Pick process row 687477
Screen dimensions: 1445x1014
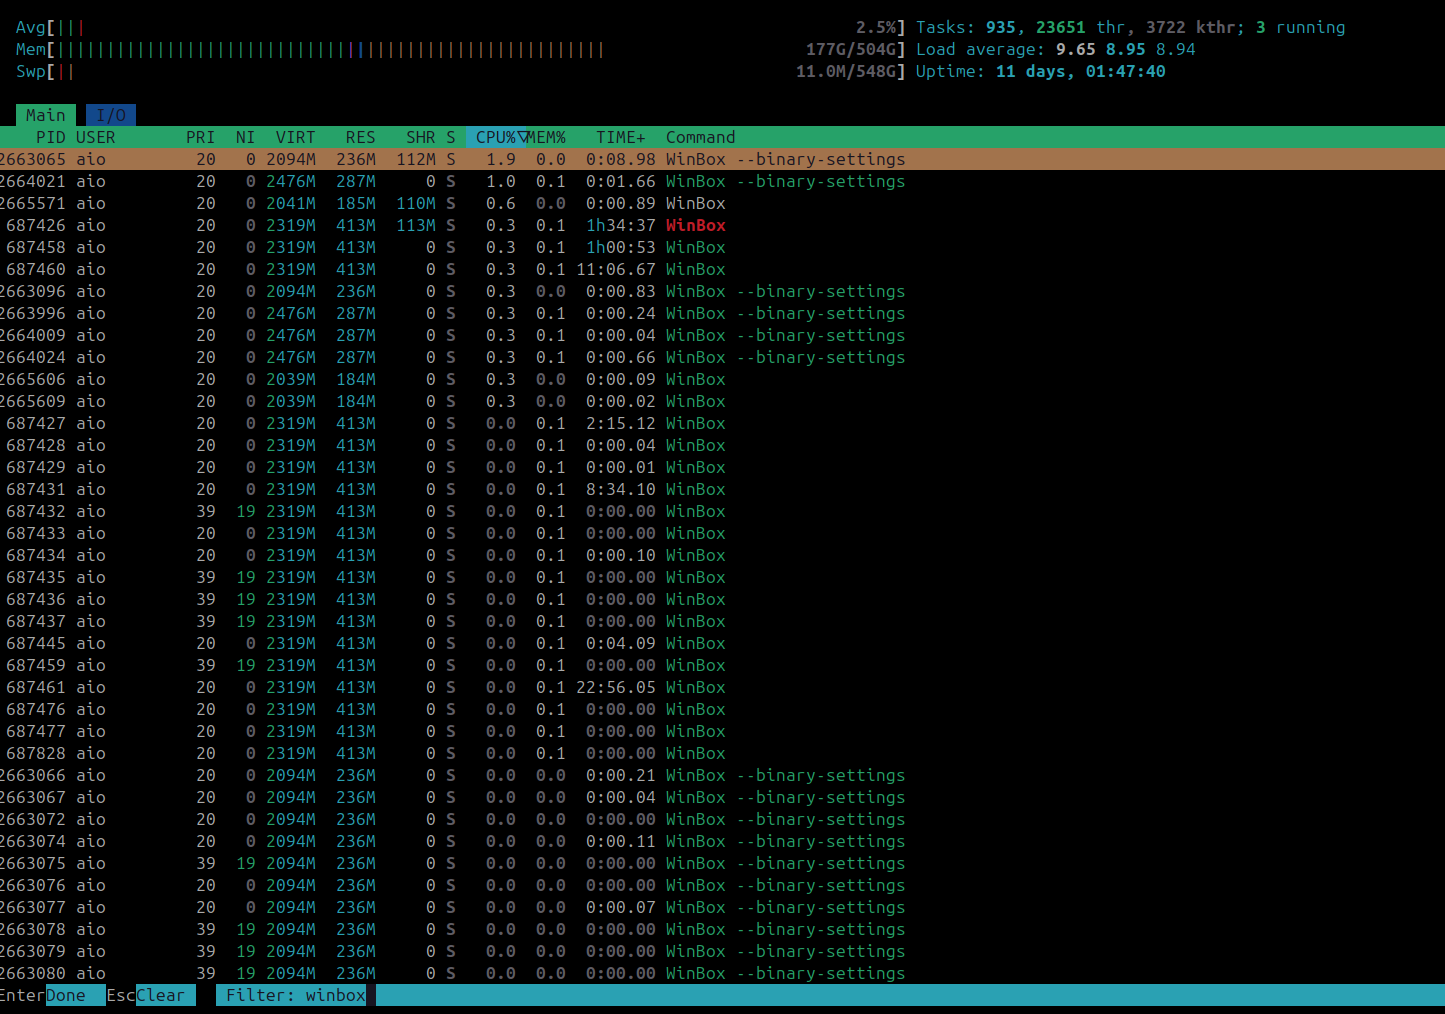(x=722, y=731)
